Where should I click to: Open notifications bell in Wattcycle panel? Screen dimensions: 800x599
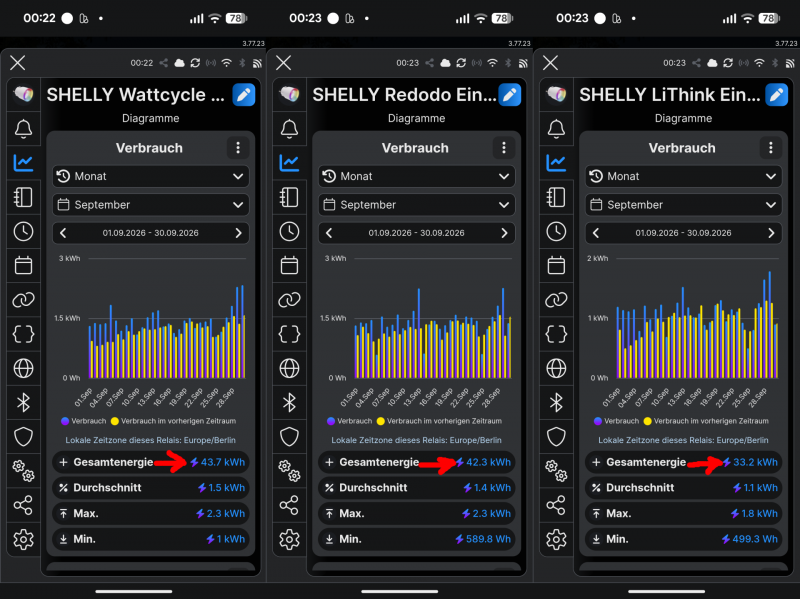[23, 129]
